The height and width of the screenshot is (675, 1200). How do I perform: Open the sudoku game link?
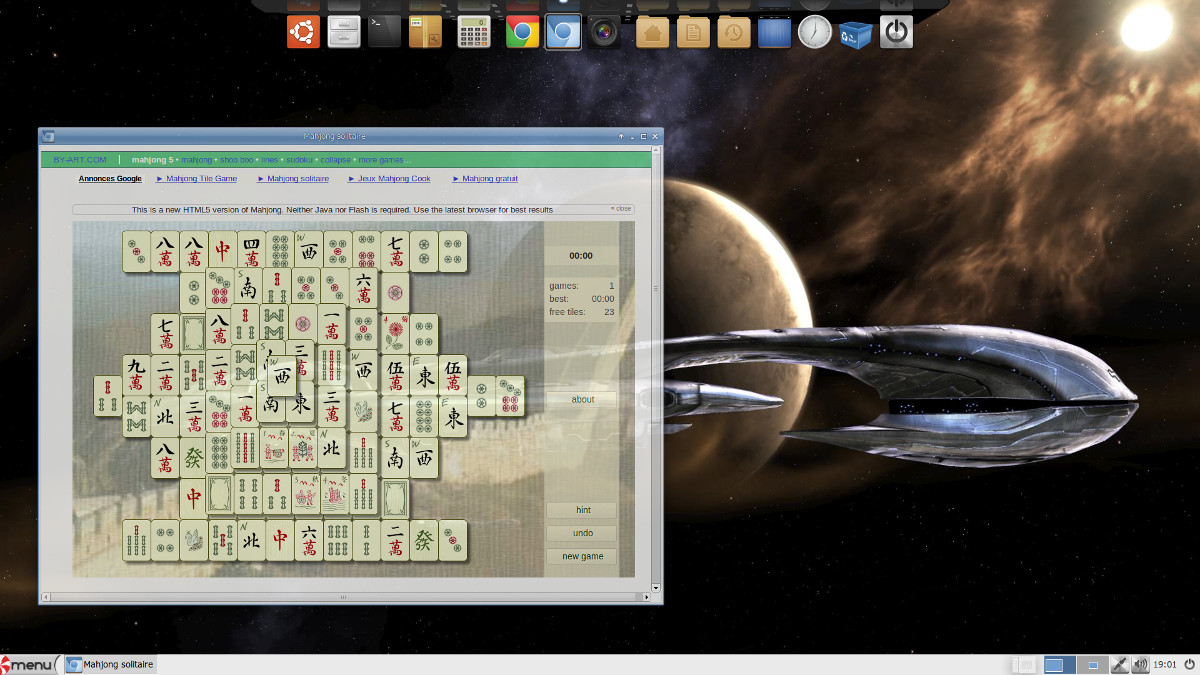pos(300,160)
